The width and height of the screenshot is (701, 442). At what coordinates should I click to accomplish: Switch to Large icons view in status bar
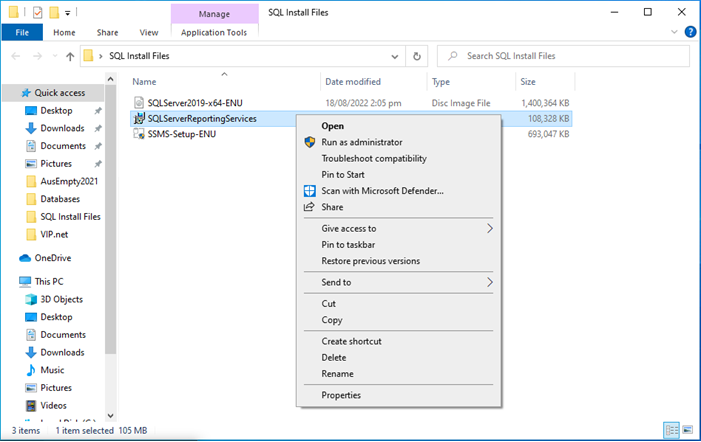tap(688, 430)
